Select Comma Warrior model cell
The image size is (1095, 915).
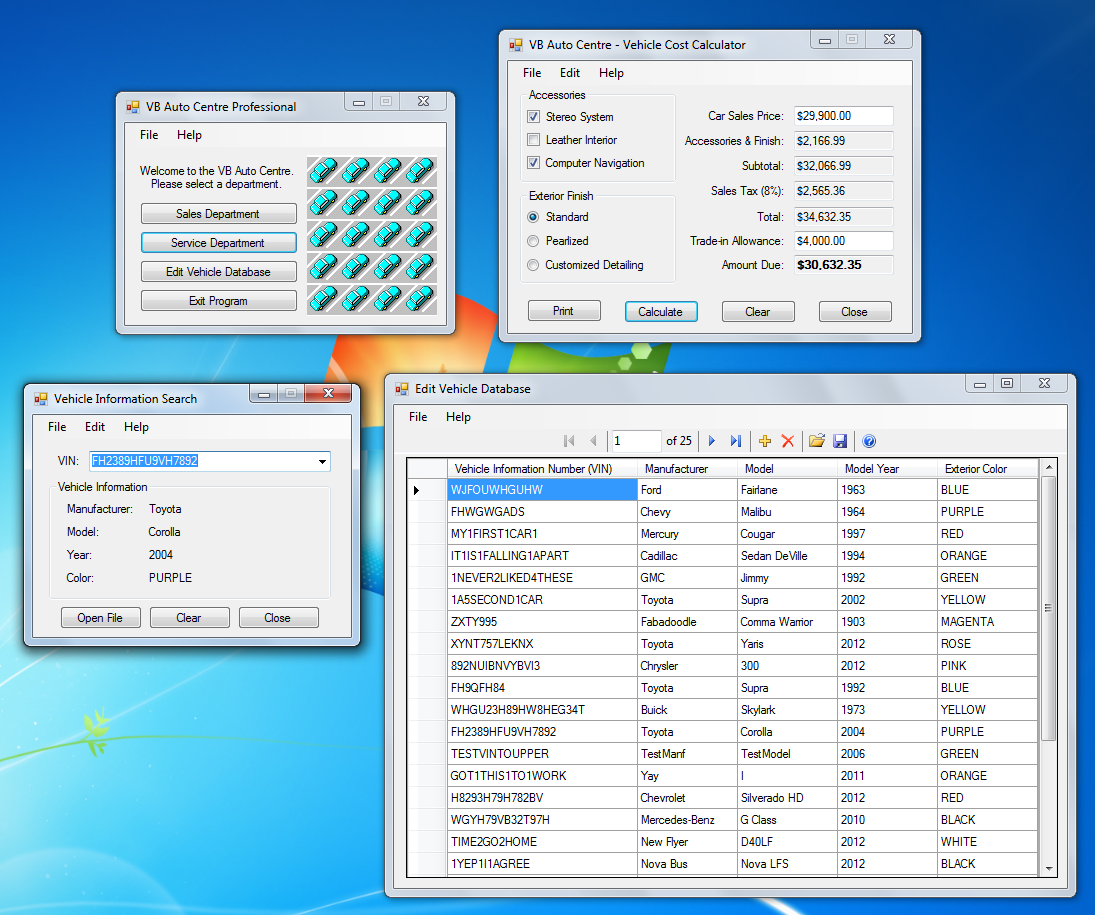pyautogui.click(x=787, y=622)
